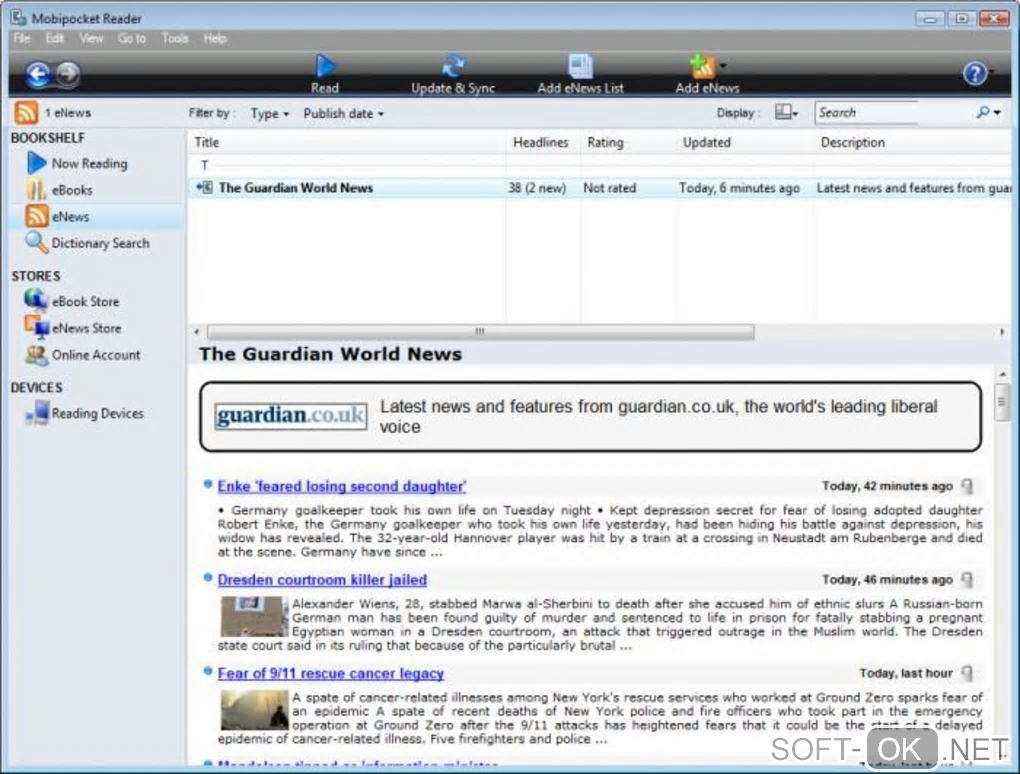
Task: Open the blue help question mark
Action: coord(974,73)
